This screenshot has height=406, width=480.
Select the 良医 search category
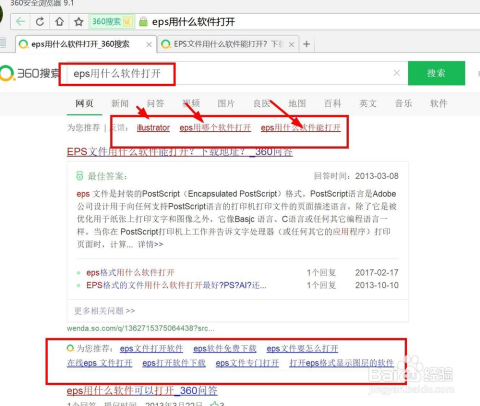(x=262, y=104)
